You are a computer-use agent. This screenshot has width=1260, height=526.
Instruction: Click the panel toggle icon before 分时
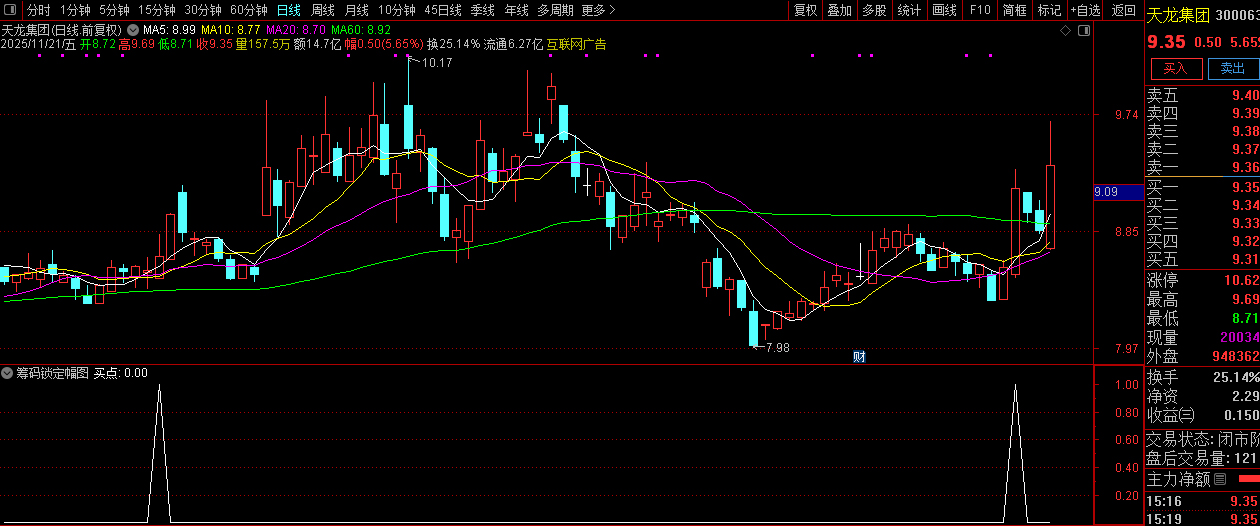pyautogui.click(x=10, y=10)
